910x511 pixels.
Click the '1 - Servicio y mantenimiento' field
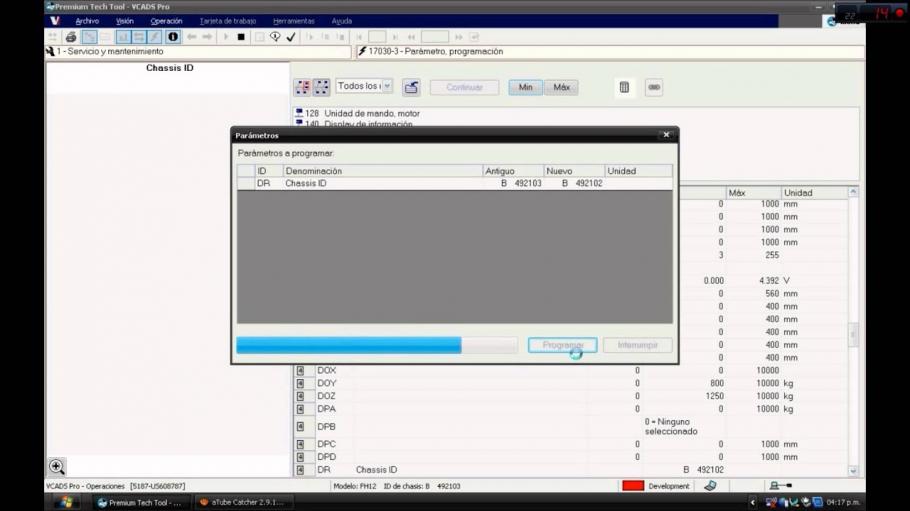point(198,52)
